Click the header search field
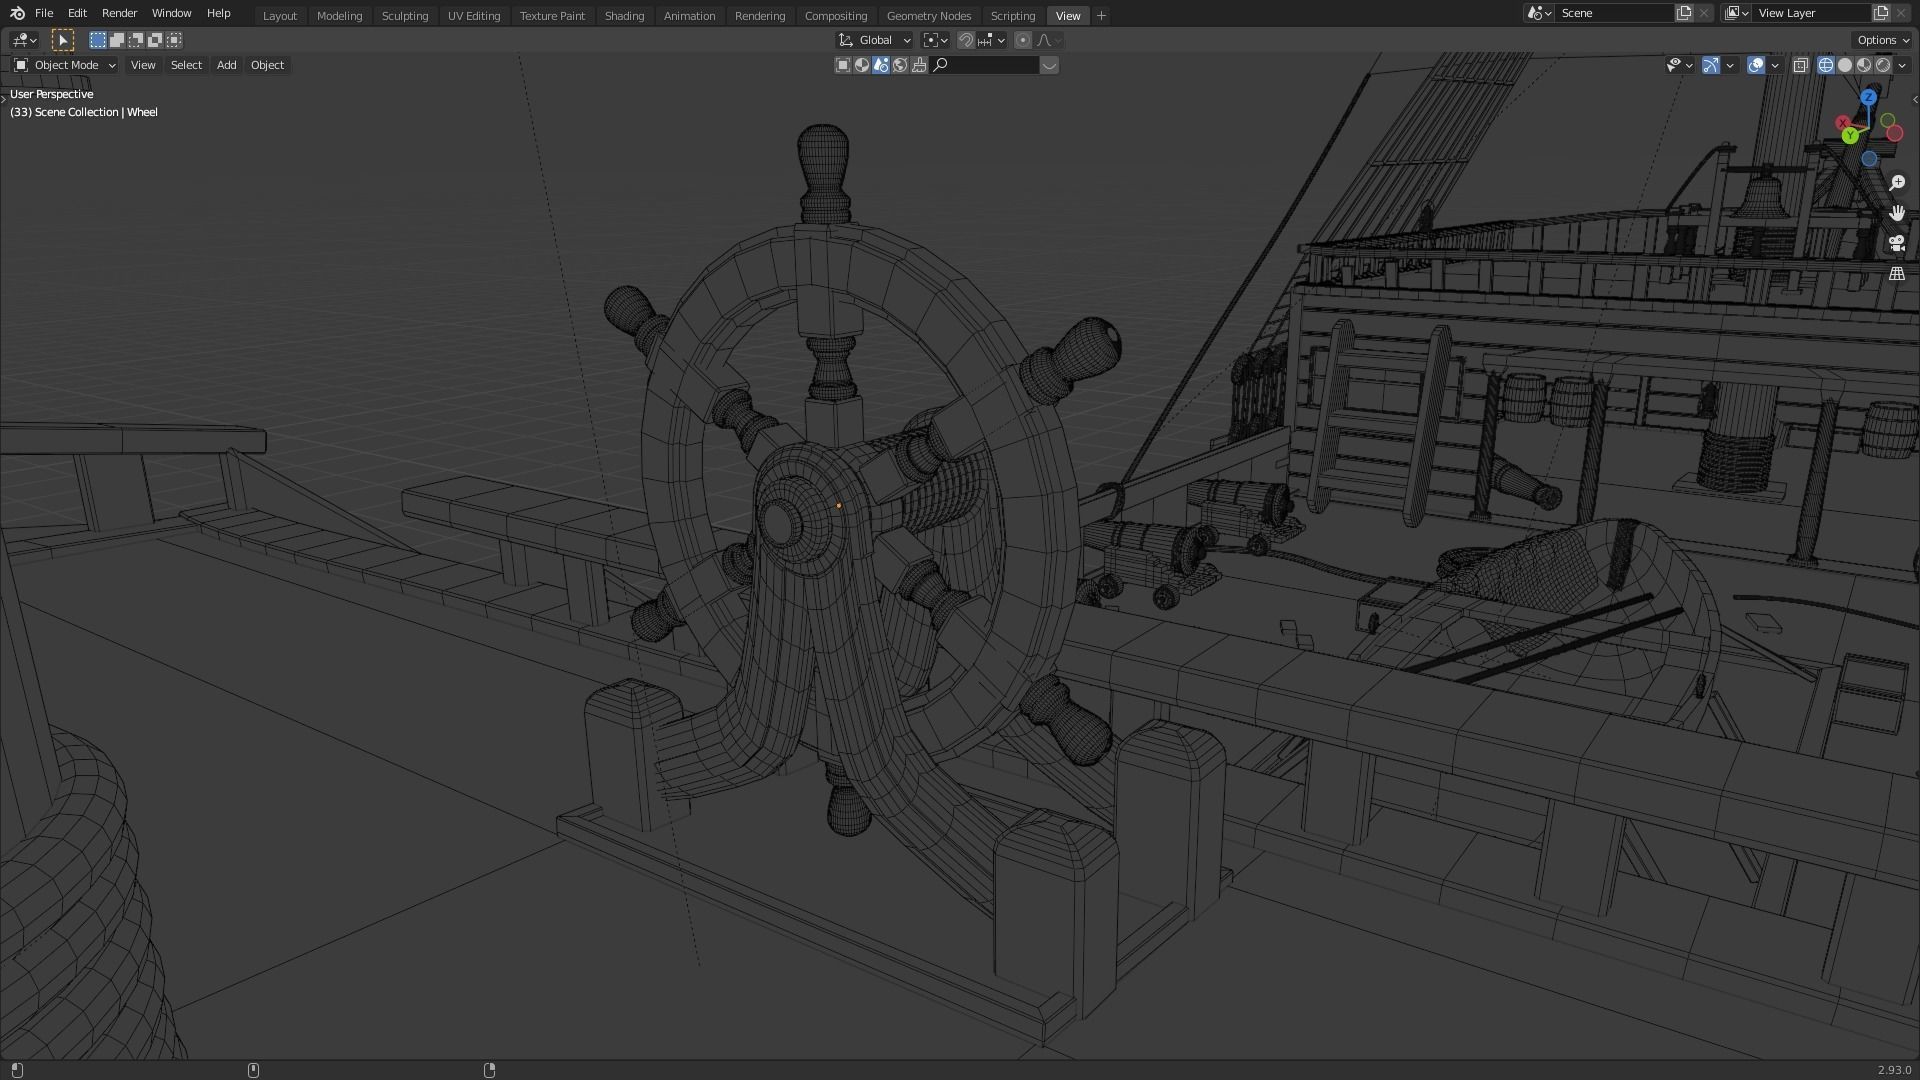Viewport: 1920px width, 1080px height. (985, 65)
